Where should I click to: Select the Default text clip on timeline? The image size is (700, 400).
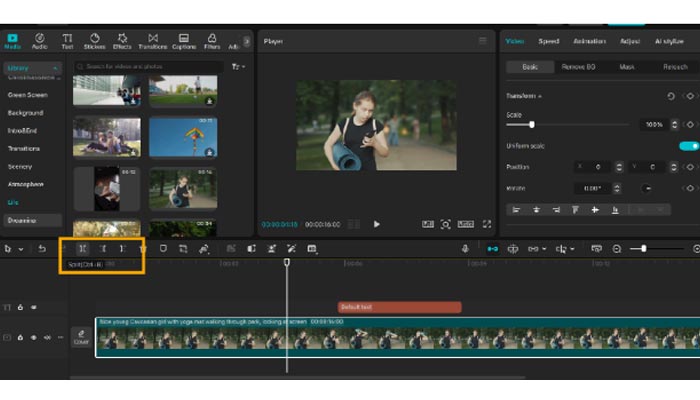point(399,307)
